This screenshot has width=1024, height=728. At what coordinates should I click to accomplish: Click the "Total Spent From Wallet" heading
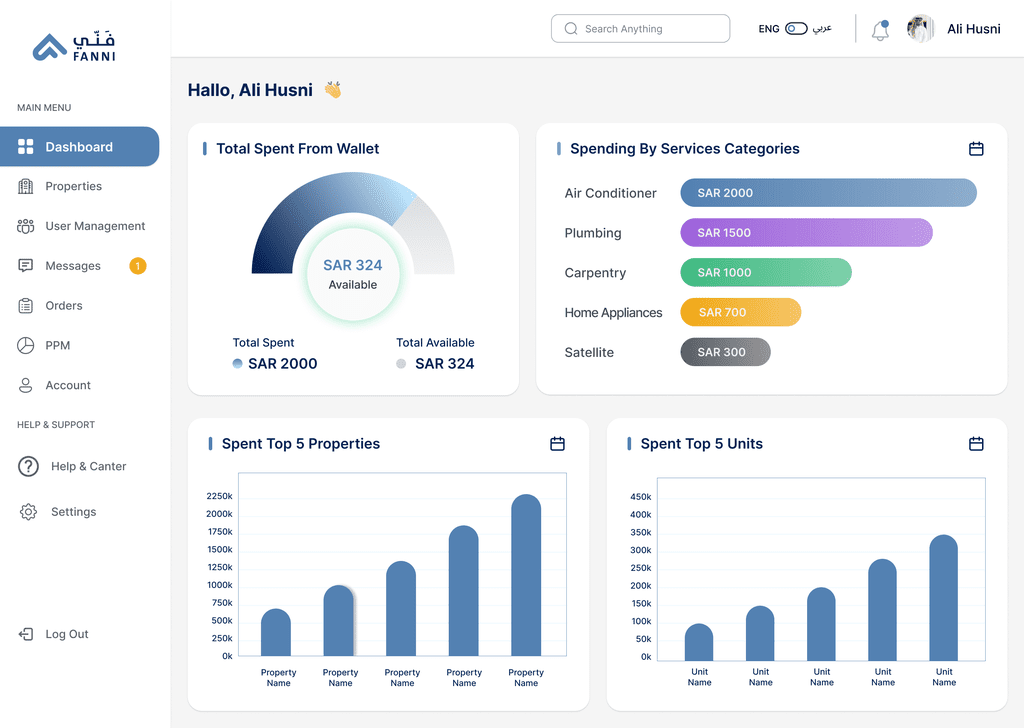pyautogui.click(x=298, y=149)
